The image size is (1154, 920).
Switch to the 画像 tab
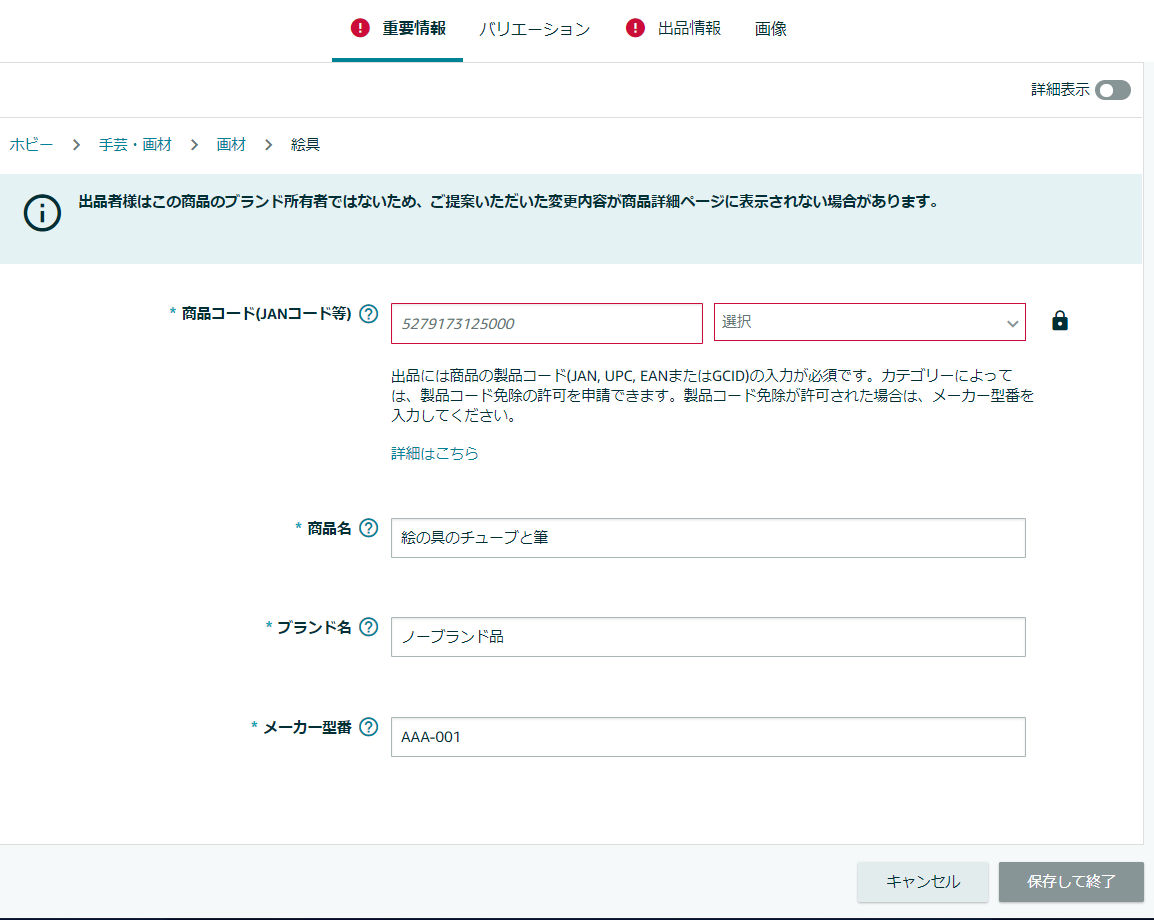click(771, 29)
